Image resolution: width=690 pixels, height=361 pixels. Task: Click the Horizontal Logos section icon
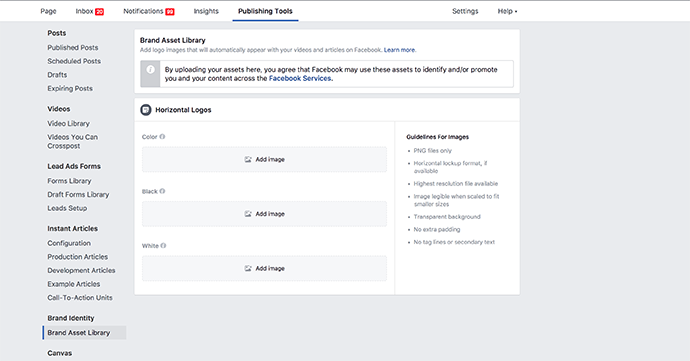click(x=146, y=110)
